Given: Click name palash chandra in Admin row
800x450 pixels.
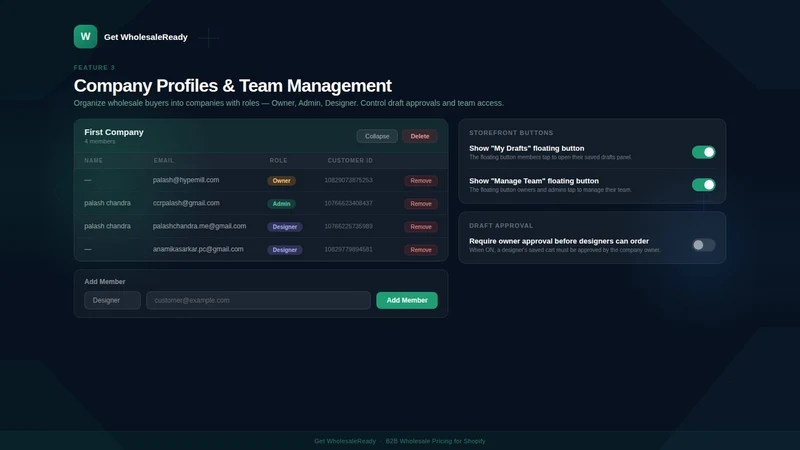Looking at the screenshot, I should (x=107, y=203).
